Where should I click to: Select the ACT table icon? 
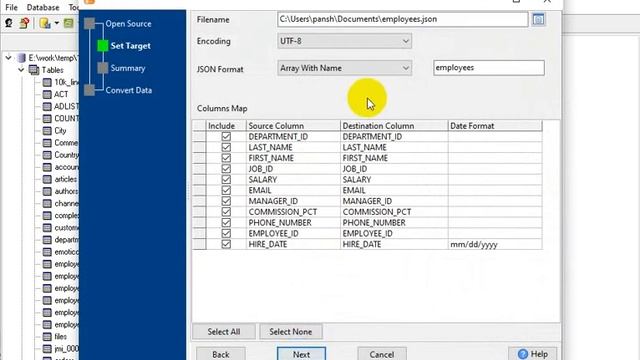tap(47, 94)
